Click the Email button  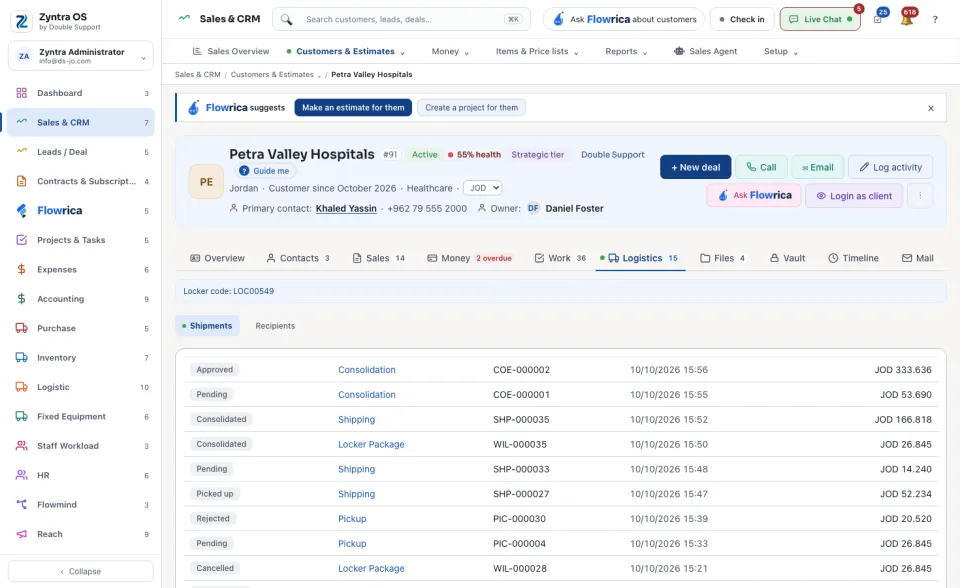(817, 167)
